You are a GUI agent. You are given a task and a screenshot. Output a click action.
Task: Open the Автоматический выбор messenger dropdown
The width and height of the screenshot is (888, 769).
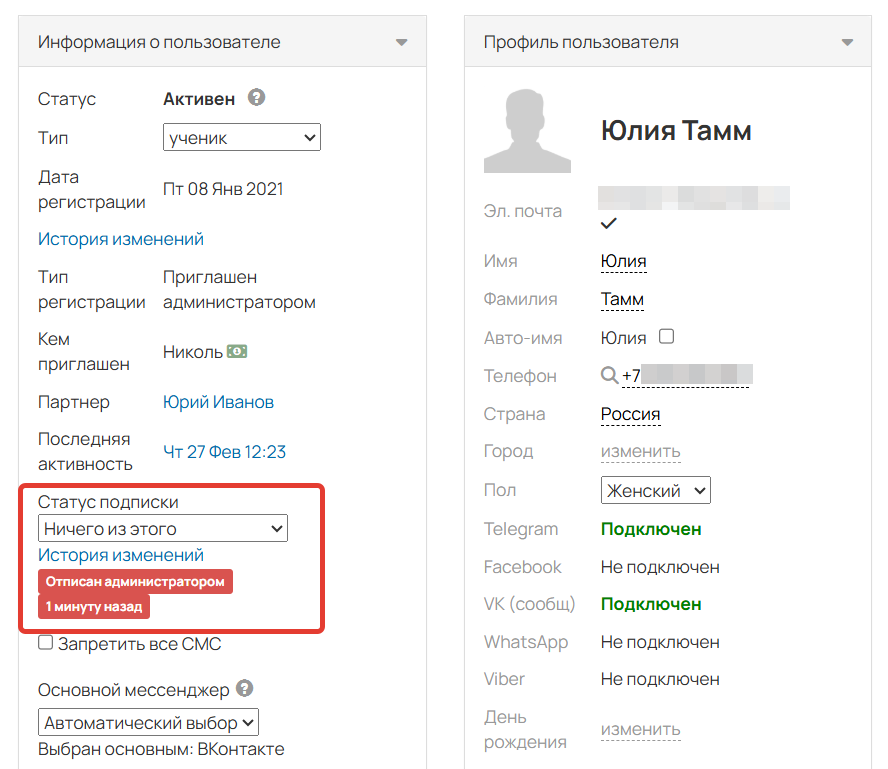[x=149, y=722]
